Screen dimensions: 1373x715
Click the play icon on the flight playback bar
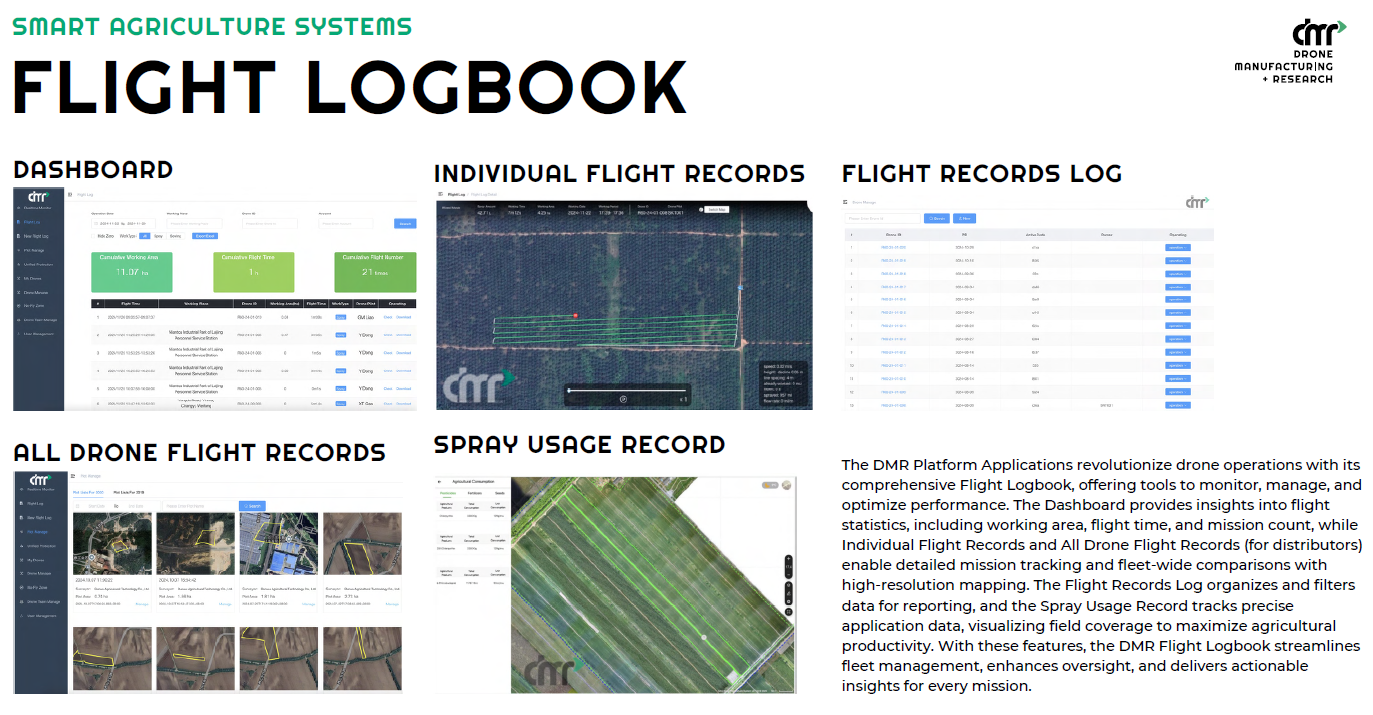(623, 399)
